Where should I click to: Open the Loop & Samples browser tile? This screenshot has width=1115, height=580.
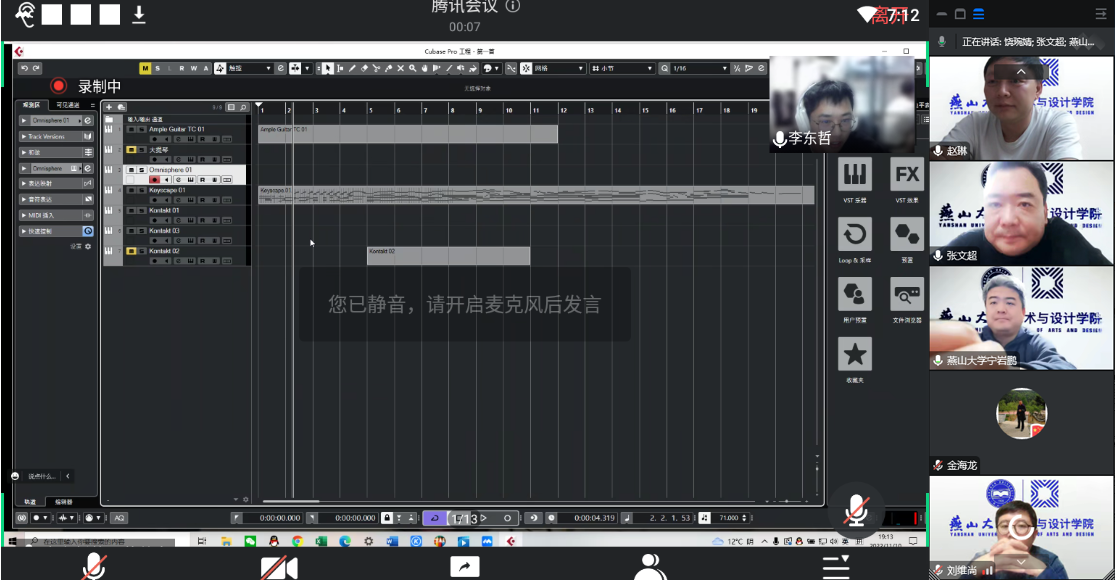(x=854, y=236)
